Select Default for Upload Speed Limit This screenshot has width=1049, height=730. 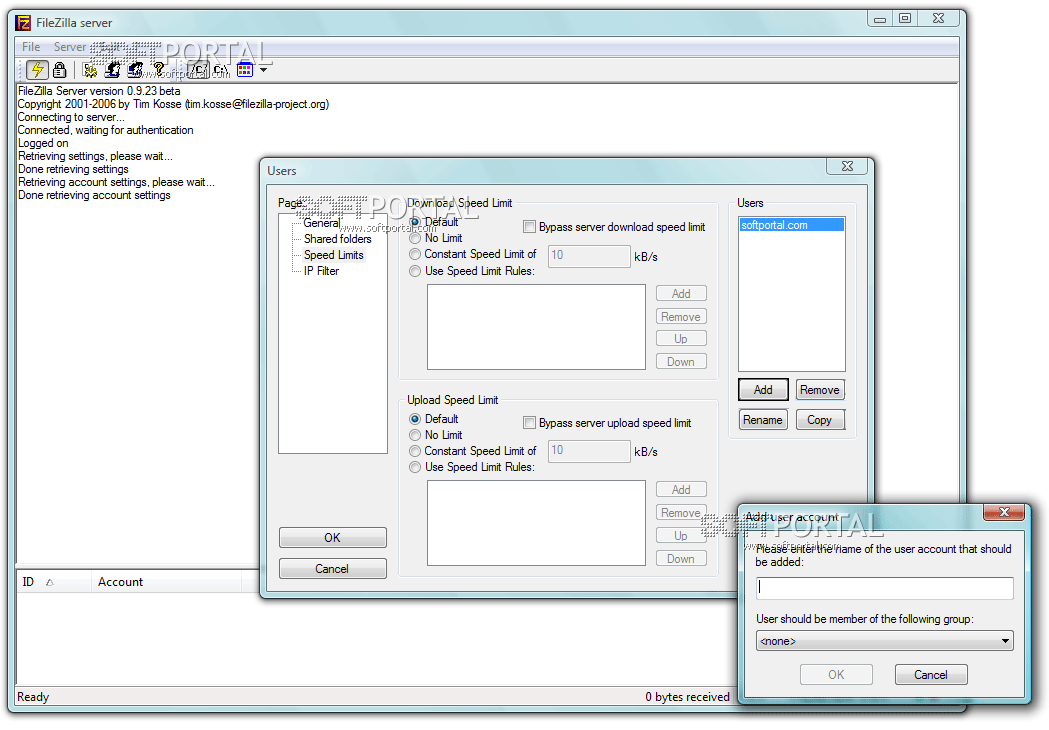click(415, 419)
